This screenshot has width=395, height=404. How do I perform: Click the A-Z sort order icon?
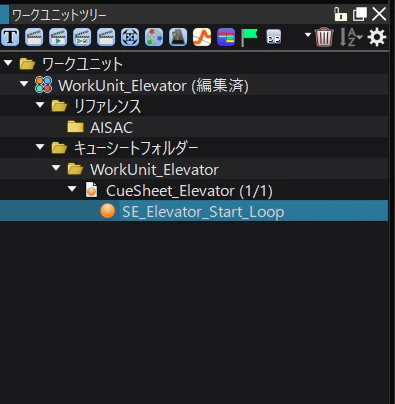pyautogui.click(x=351, y=37)
